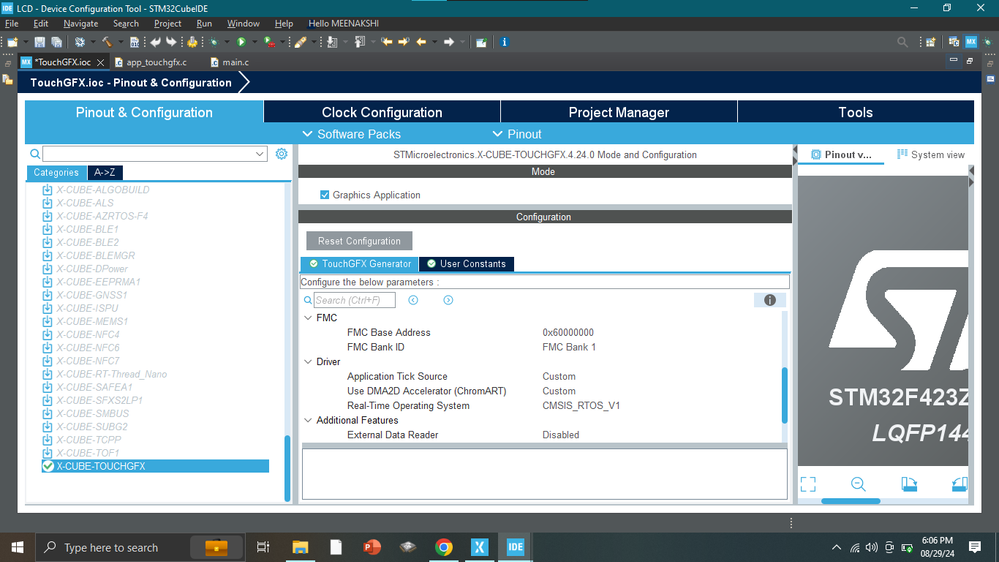Click the Categories button

tap(56, 173)
